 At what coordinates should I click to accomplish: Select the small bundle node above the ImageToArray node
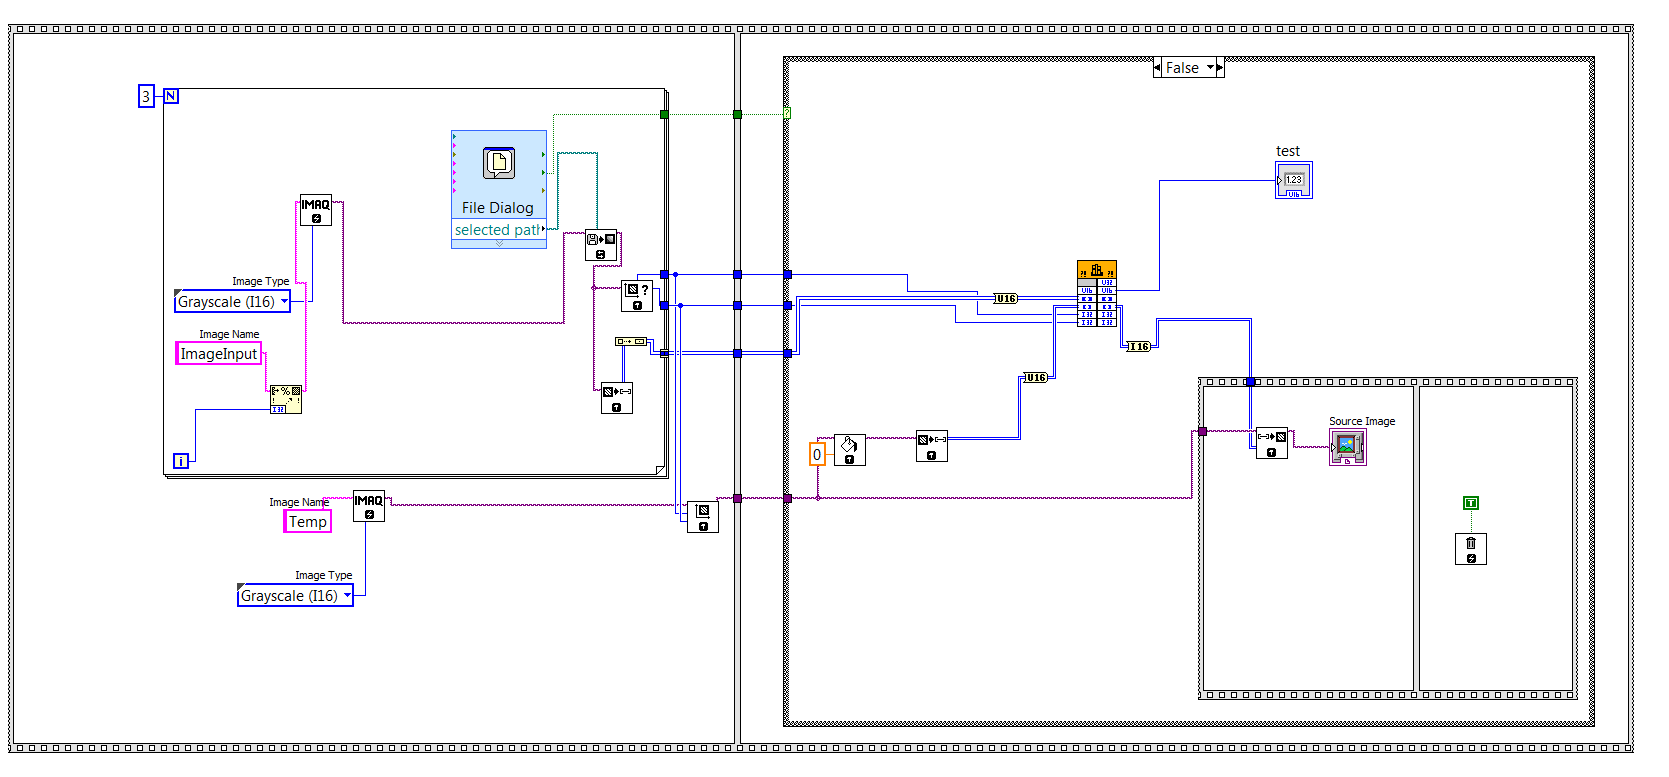[x=631, y=342]
